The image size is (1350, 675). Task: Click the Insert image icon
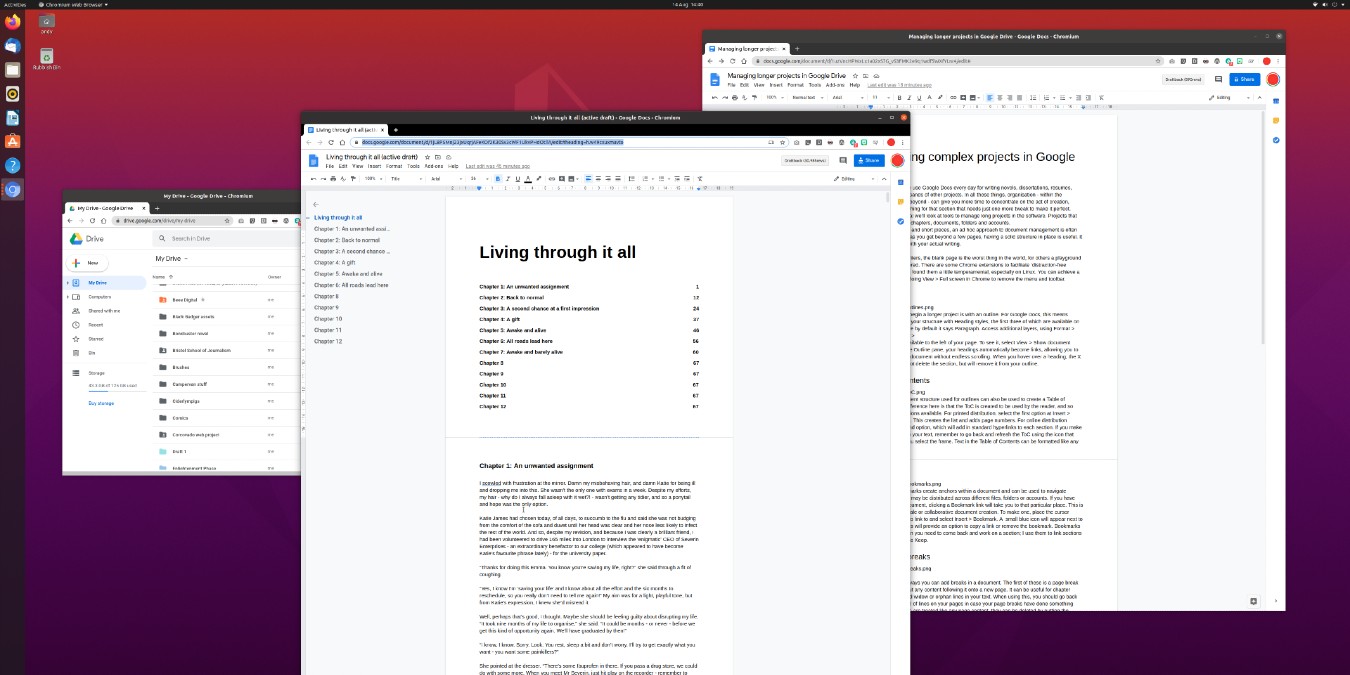pos(571,179)
